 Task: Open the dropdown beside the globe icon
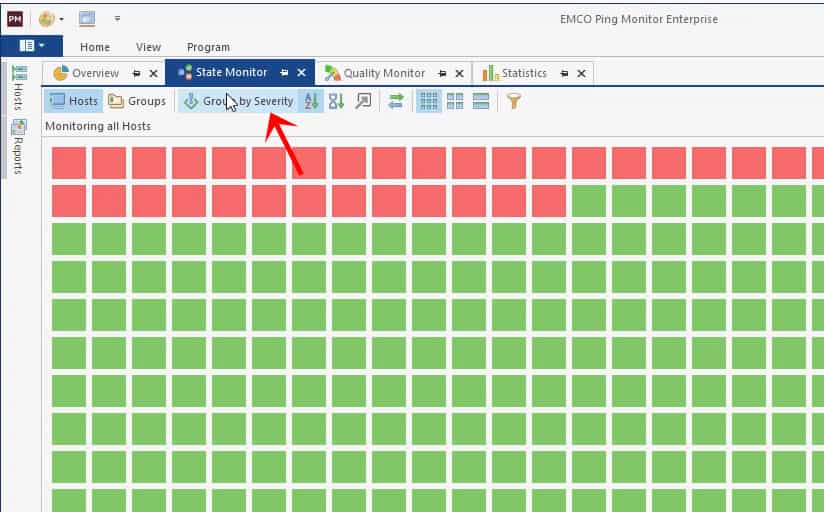tap(62, 19)
